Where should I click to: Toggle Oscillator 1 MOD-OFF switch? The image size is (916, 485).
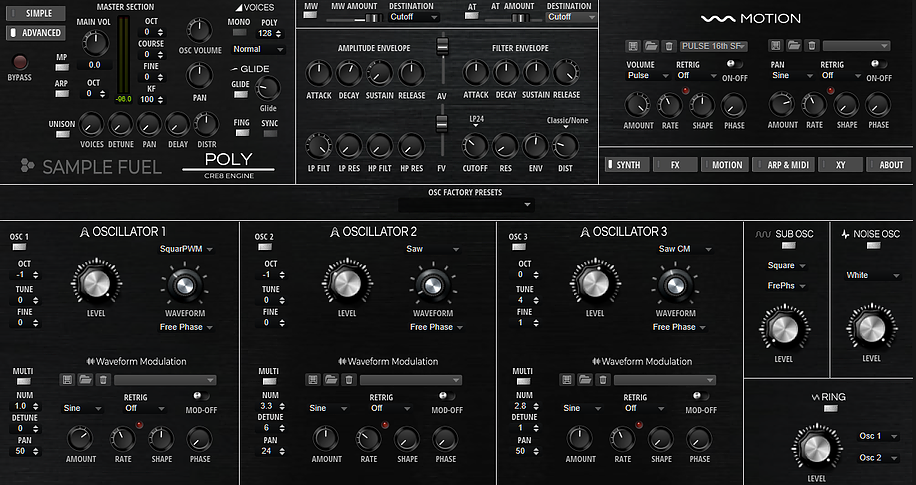tap(202, 396)
